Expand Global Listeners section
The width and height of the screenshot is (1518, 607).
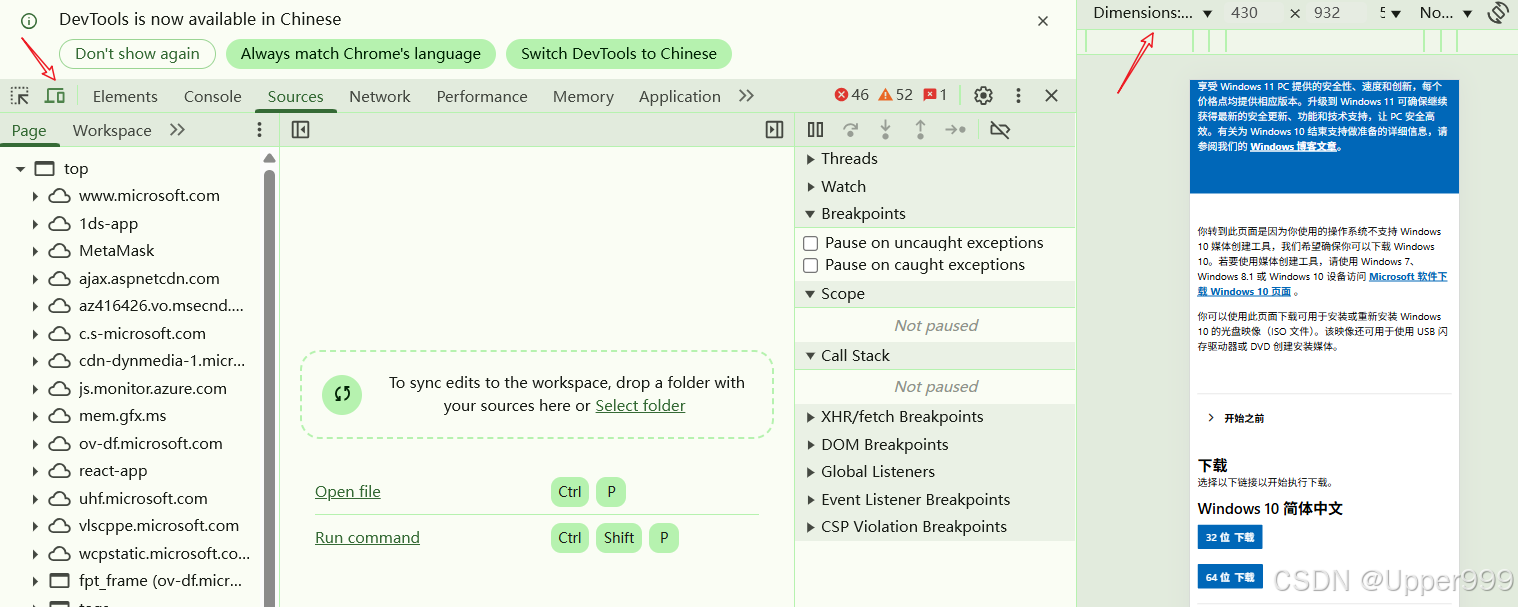click(811, 472)
